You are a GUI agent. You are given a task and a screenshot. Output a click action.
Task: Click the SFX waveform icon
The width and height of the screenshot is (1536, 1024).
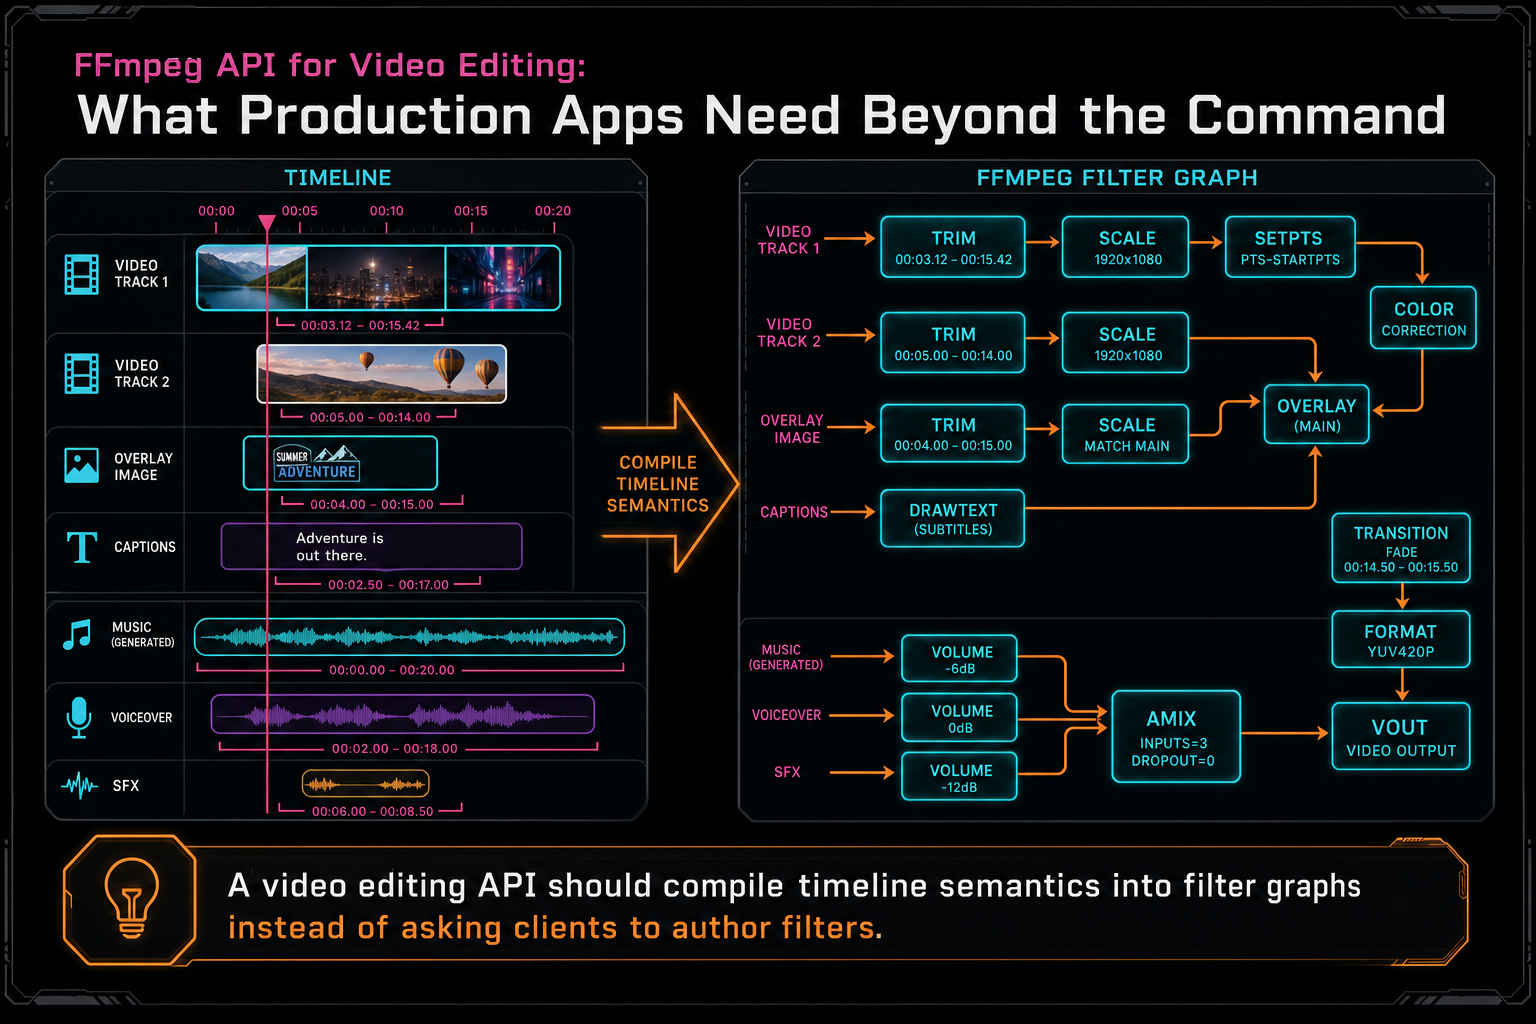(x=79, y=786)
